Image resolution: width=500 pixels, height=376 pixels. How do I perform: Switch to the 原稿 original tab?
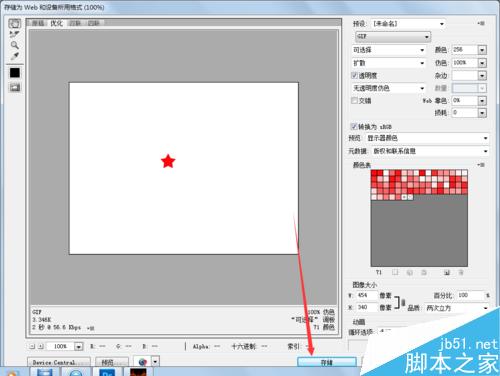pyautogui.click(x=38, y=23)
